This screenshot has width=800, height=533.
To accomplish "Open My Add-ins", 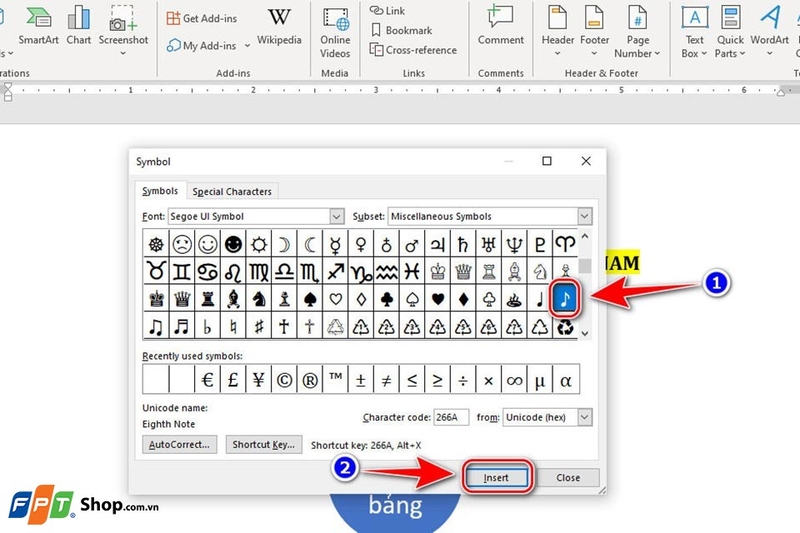I will (x=202, y=46).
